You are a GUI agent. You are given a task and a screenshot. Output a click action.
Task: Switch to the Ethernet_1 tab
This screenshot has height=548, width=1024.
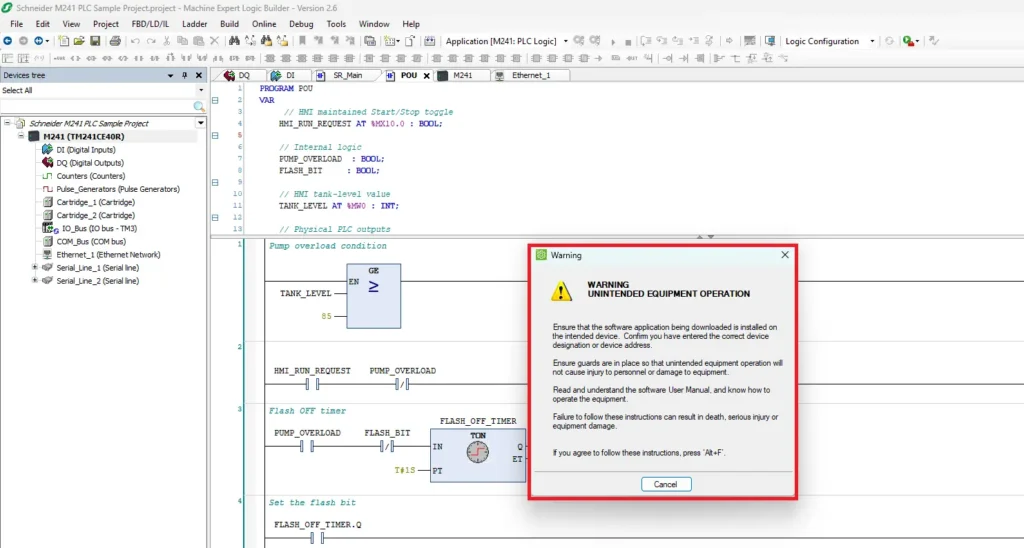pos(530,76)
